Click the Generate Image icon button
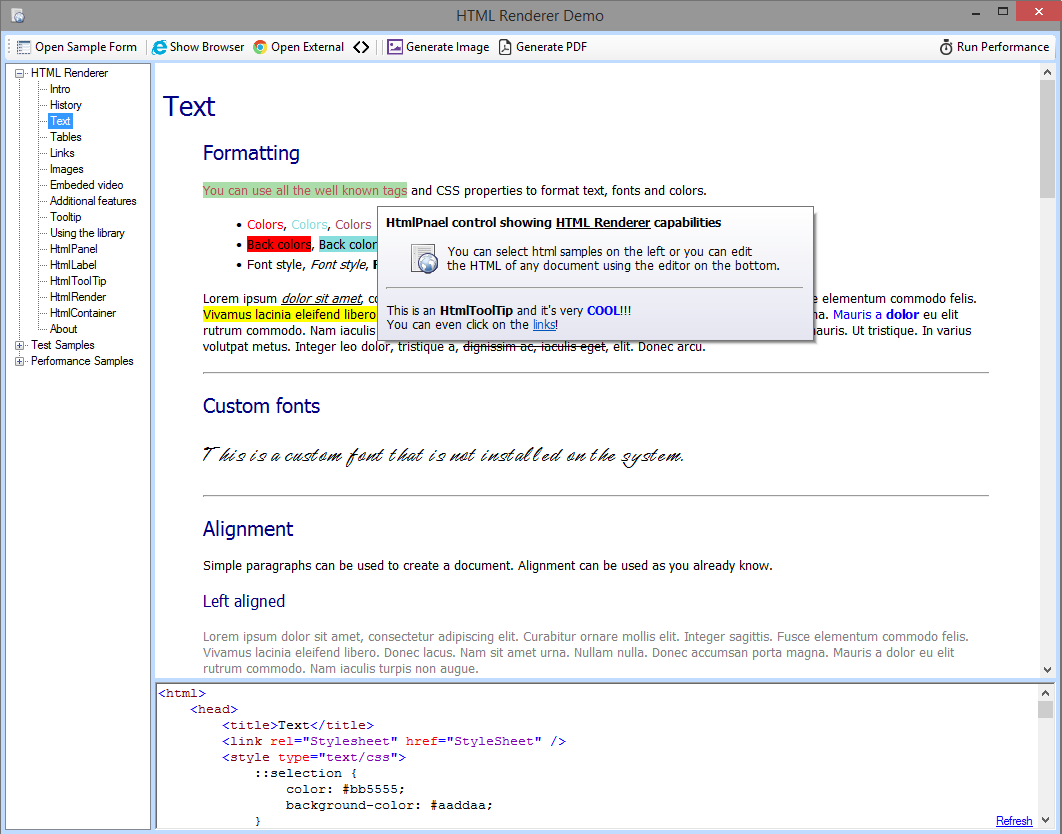Viewport: 1062px width, 834px height. [438, 47]
